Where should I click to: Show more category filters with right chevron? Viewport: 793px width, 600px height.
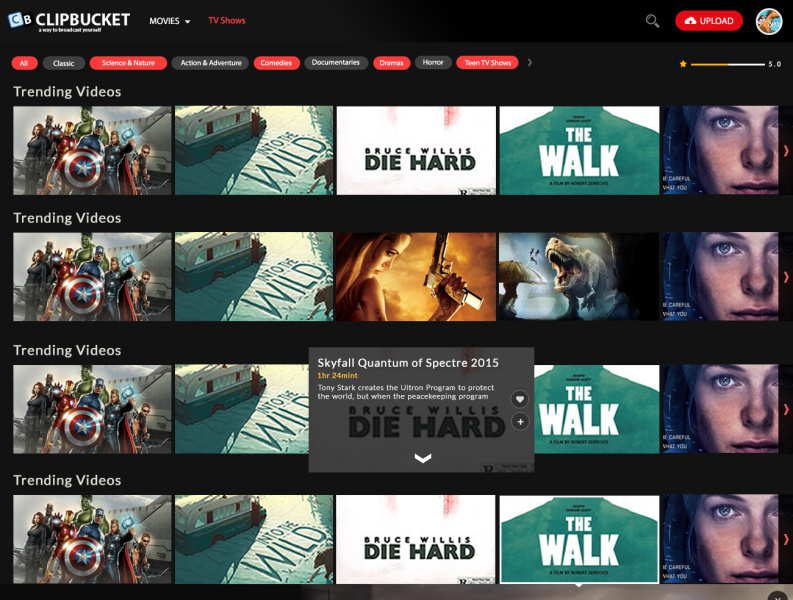pos(530,62)
